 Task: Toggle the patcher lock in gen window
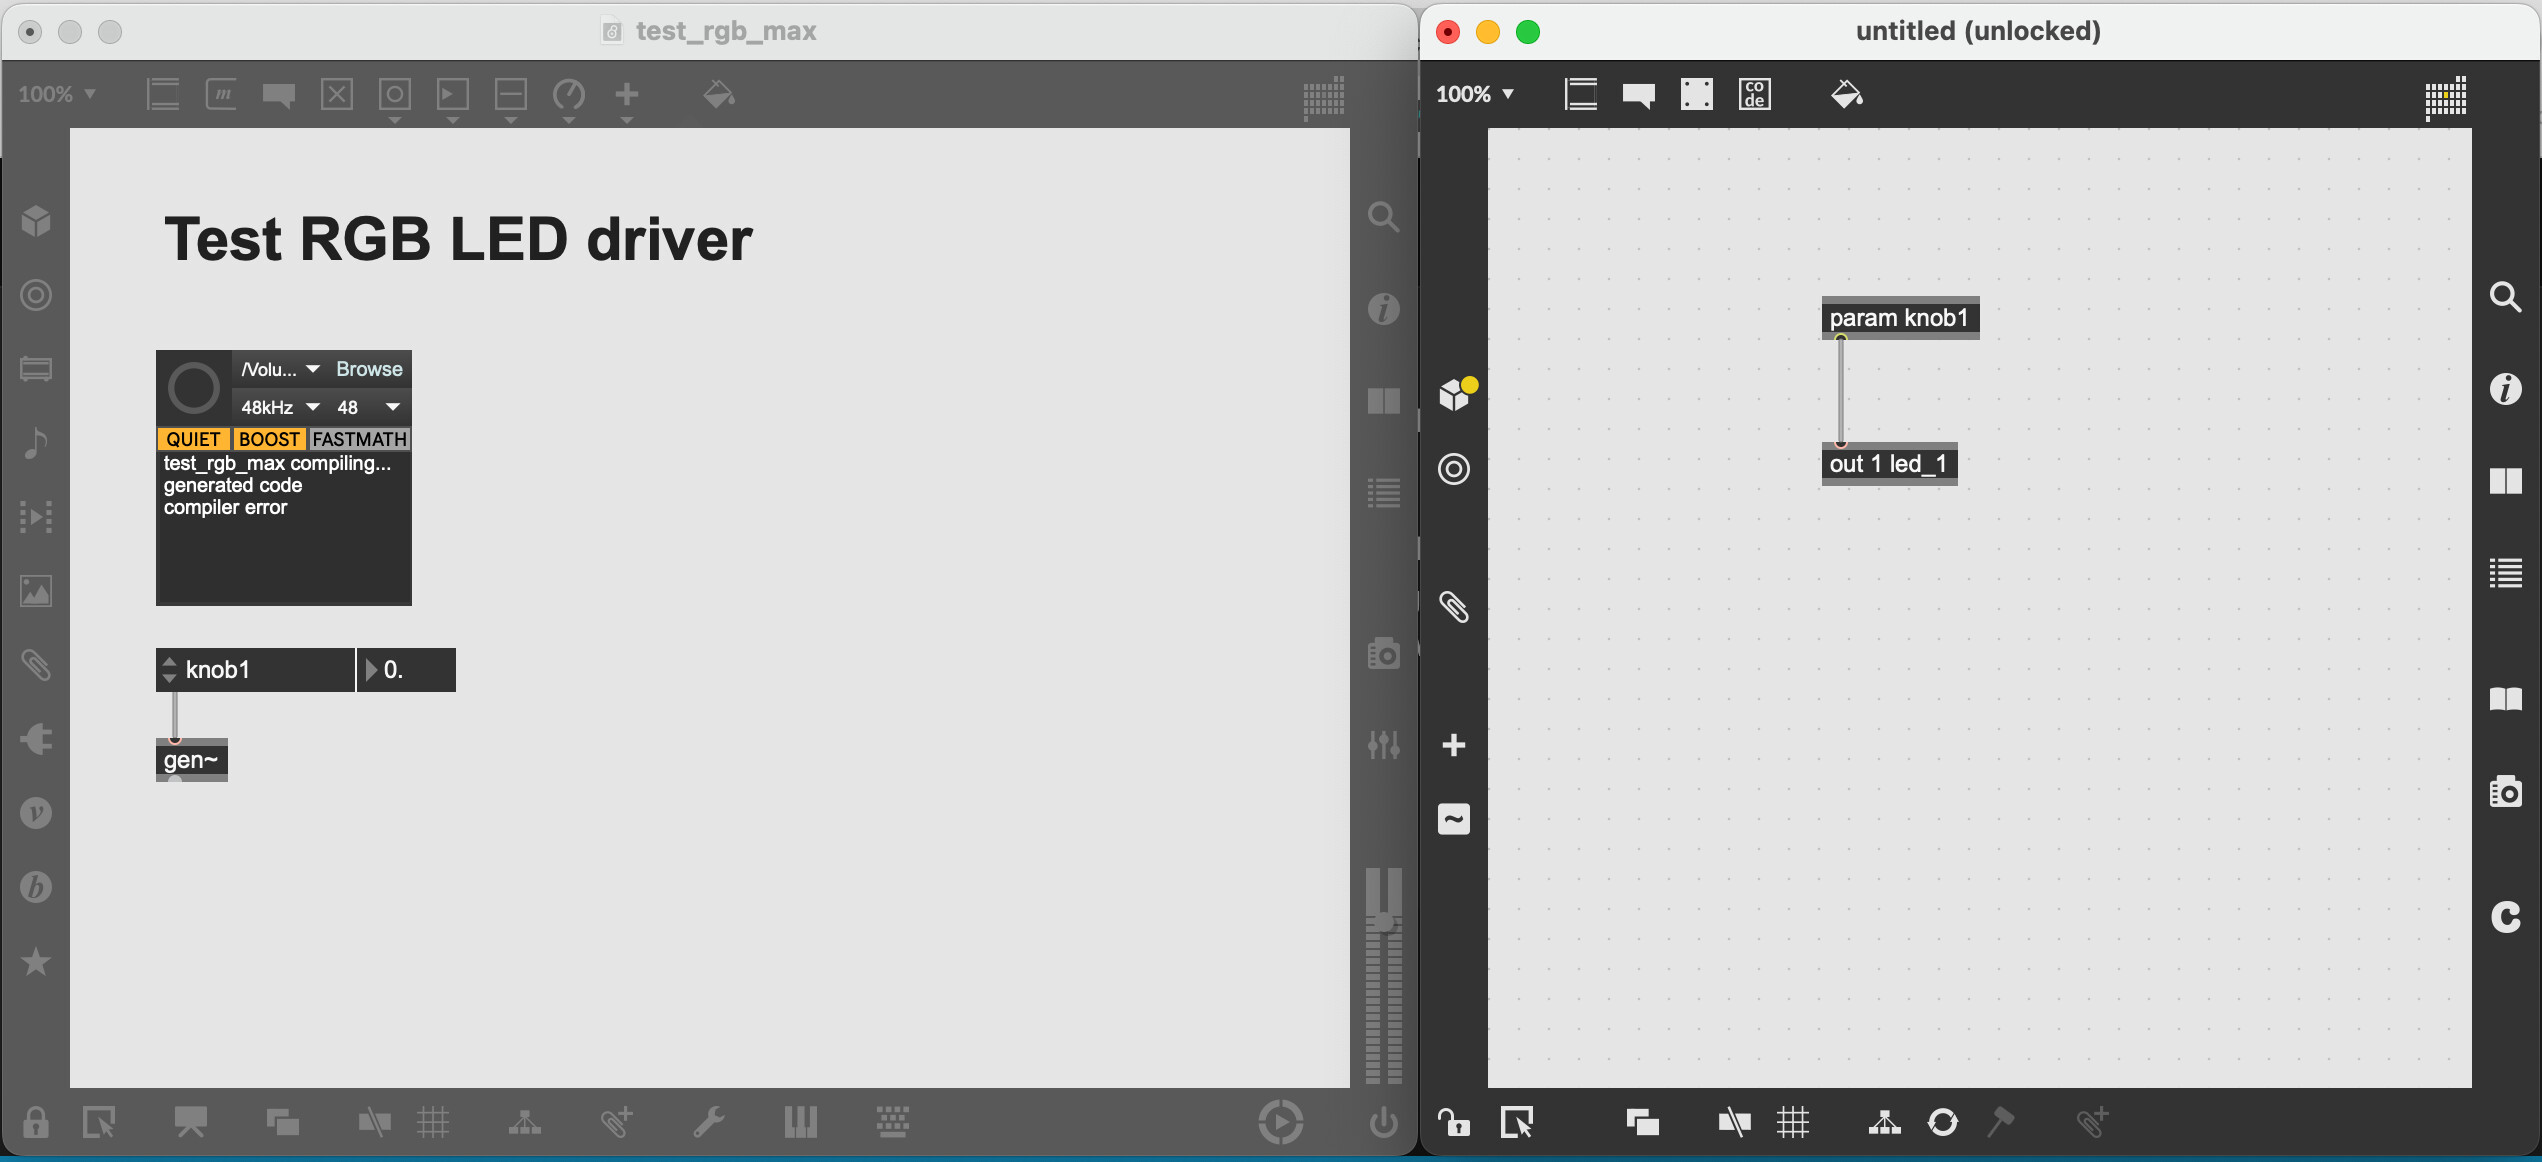[x=1453, y=1122]
